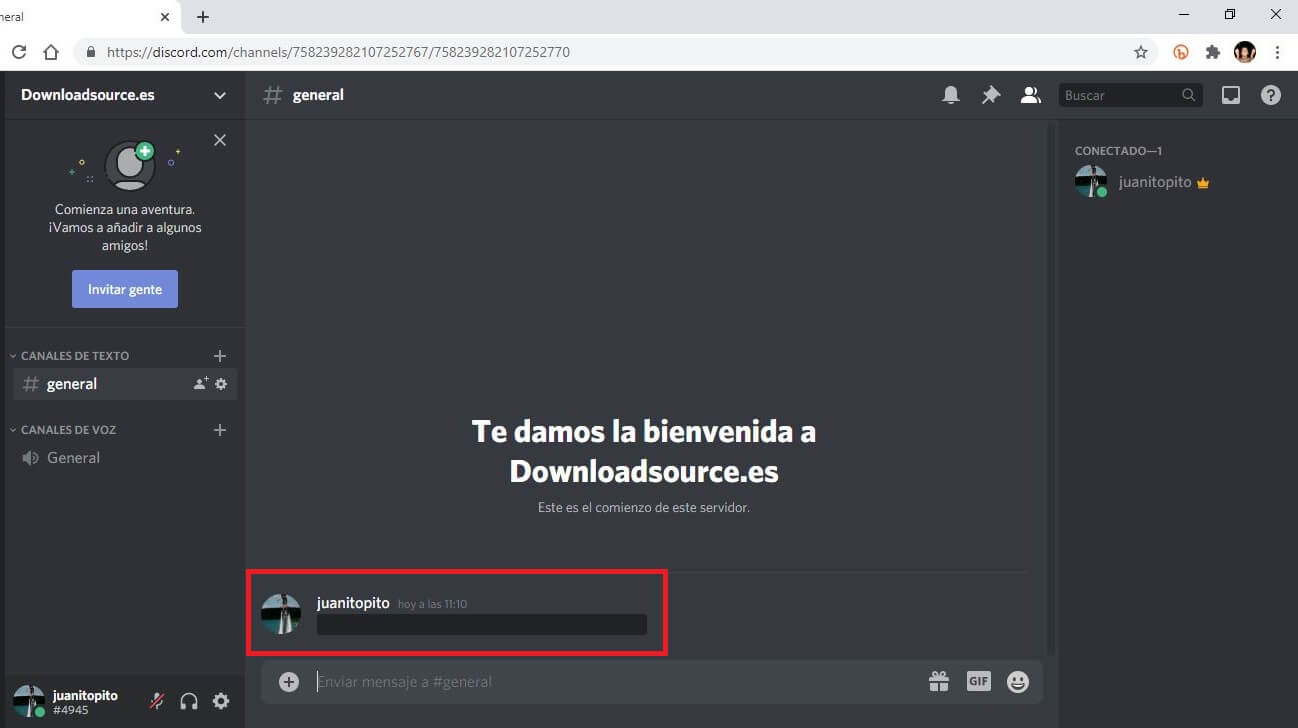This screenshot has width=1298, height=728.
Task: Open the browser extensions puzzle icon
Action: pyautogui.click(x=1213, y=52)
